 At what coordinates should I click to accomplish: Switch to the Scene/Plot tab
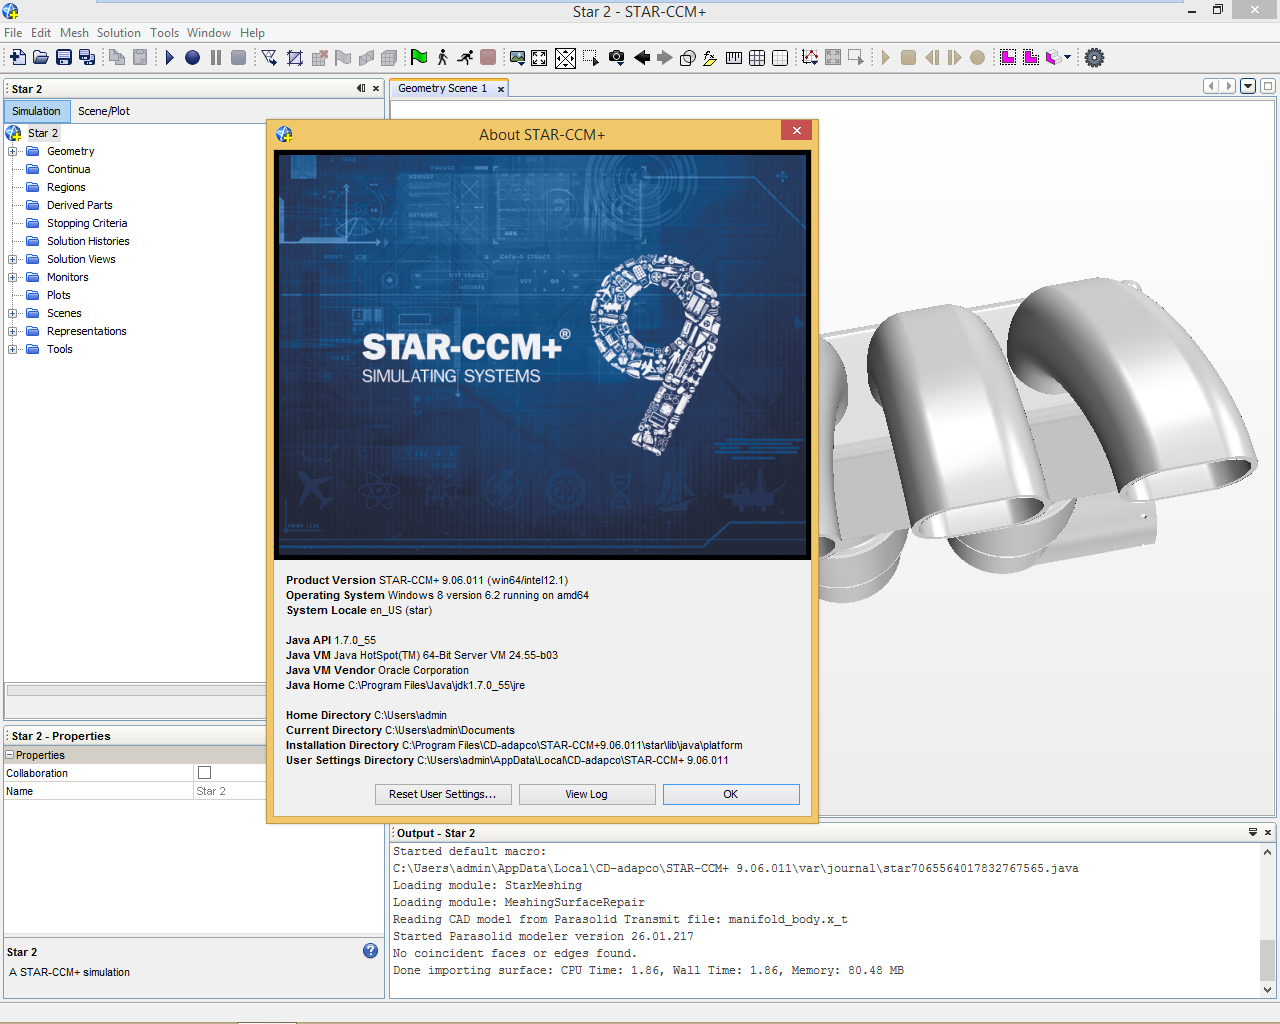tap(104, 111)
